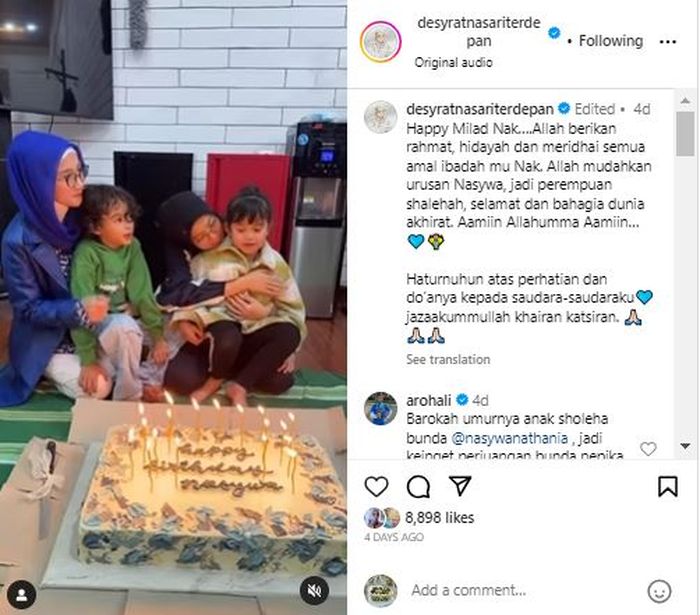
Task: Click the scrollbar up arrow in comments
Action: (x=685, y=101)
